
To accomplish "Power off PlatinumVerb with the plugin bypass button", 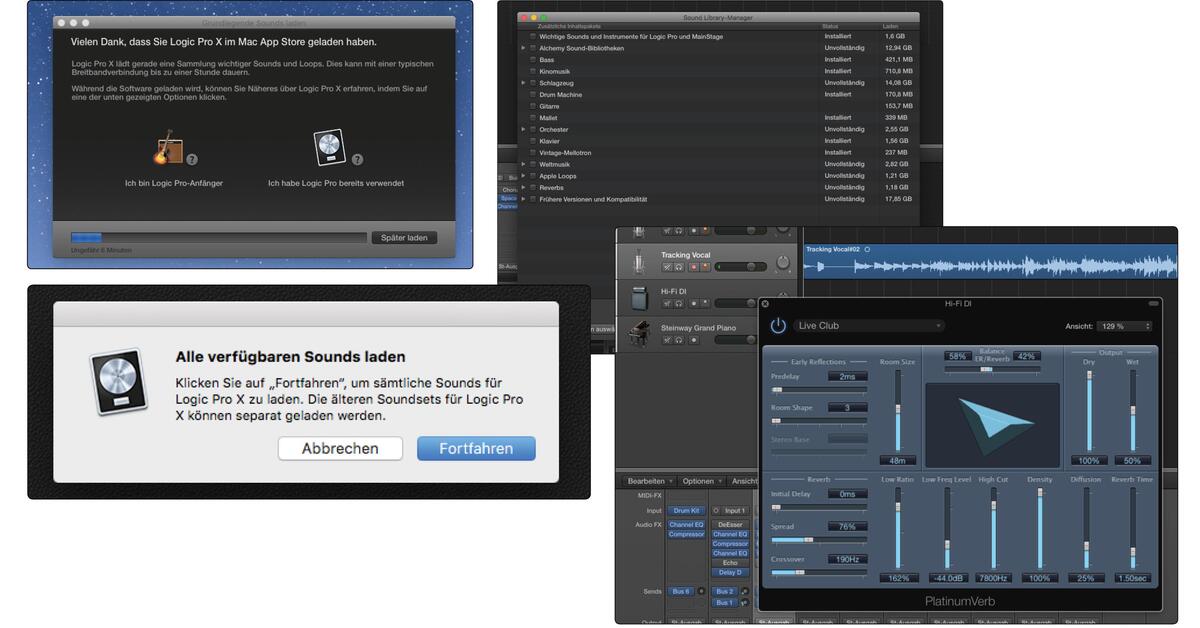I will point(777,325).
